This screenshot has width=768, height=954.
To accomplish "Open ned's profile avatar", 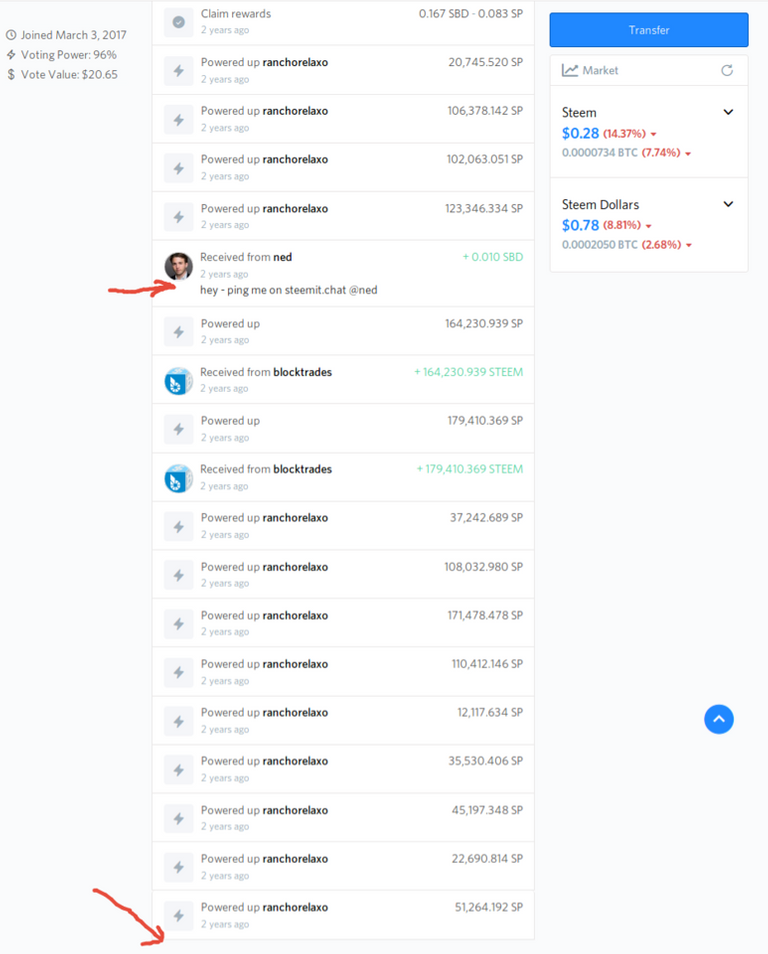I will (178, 266).
